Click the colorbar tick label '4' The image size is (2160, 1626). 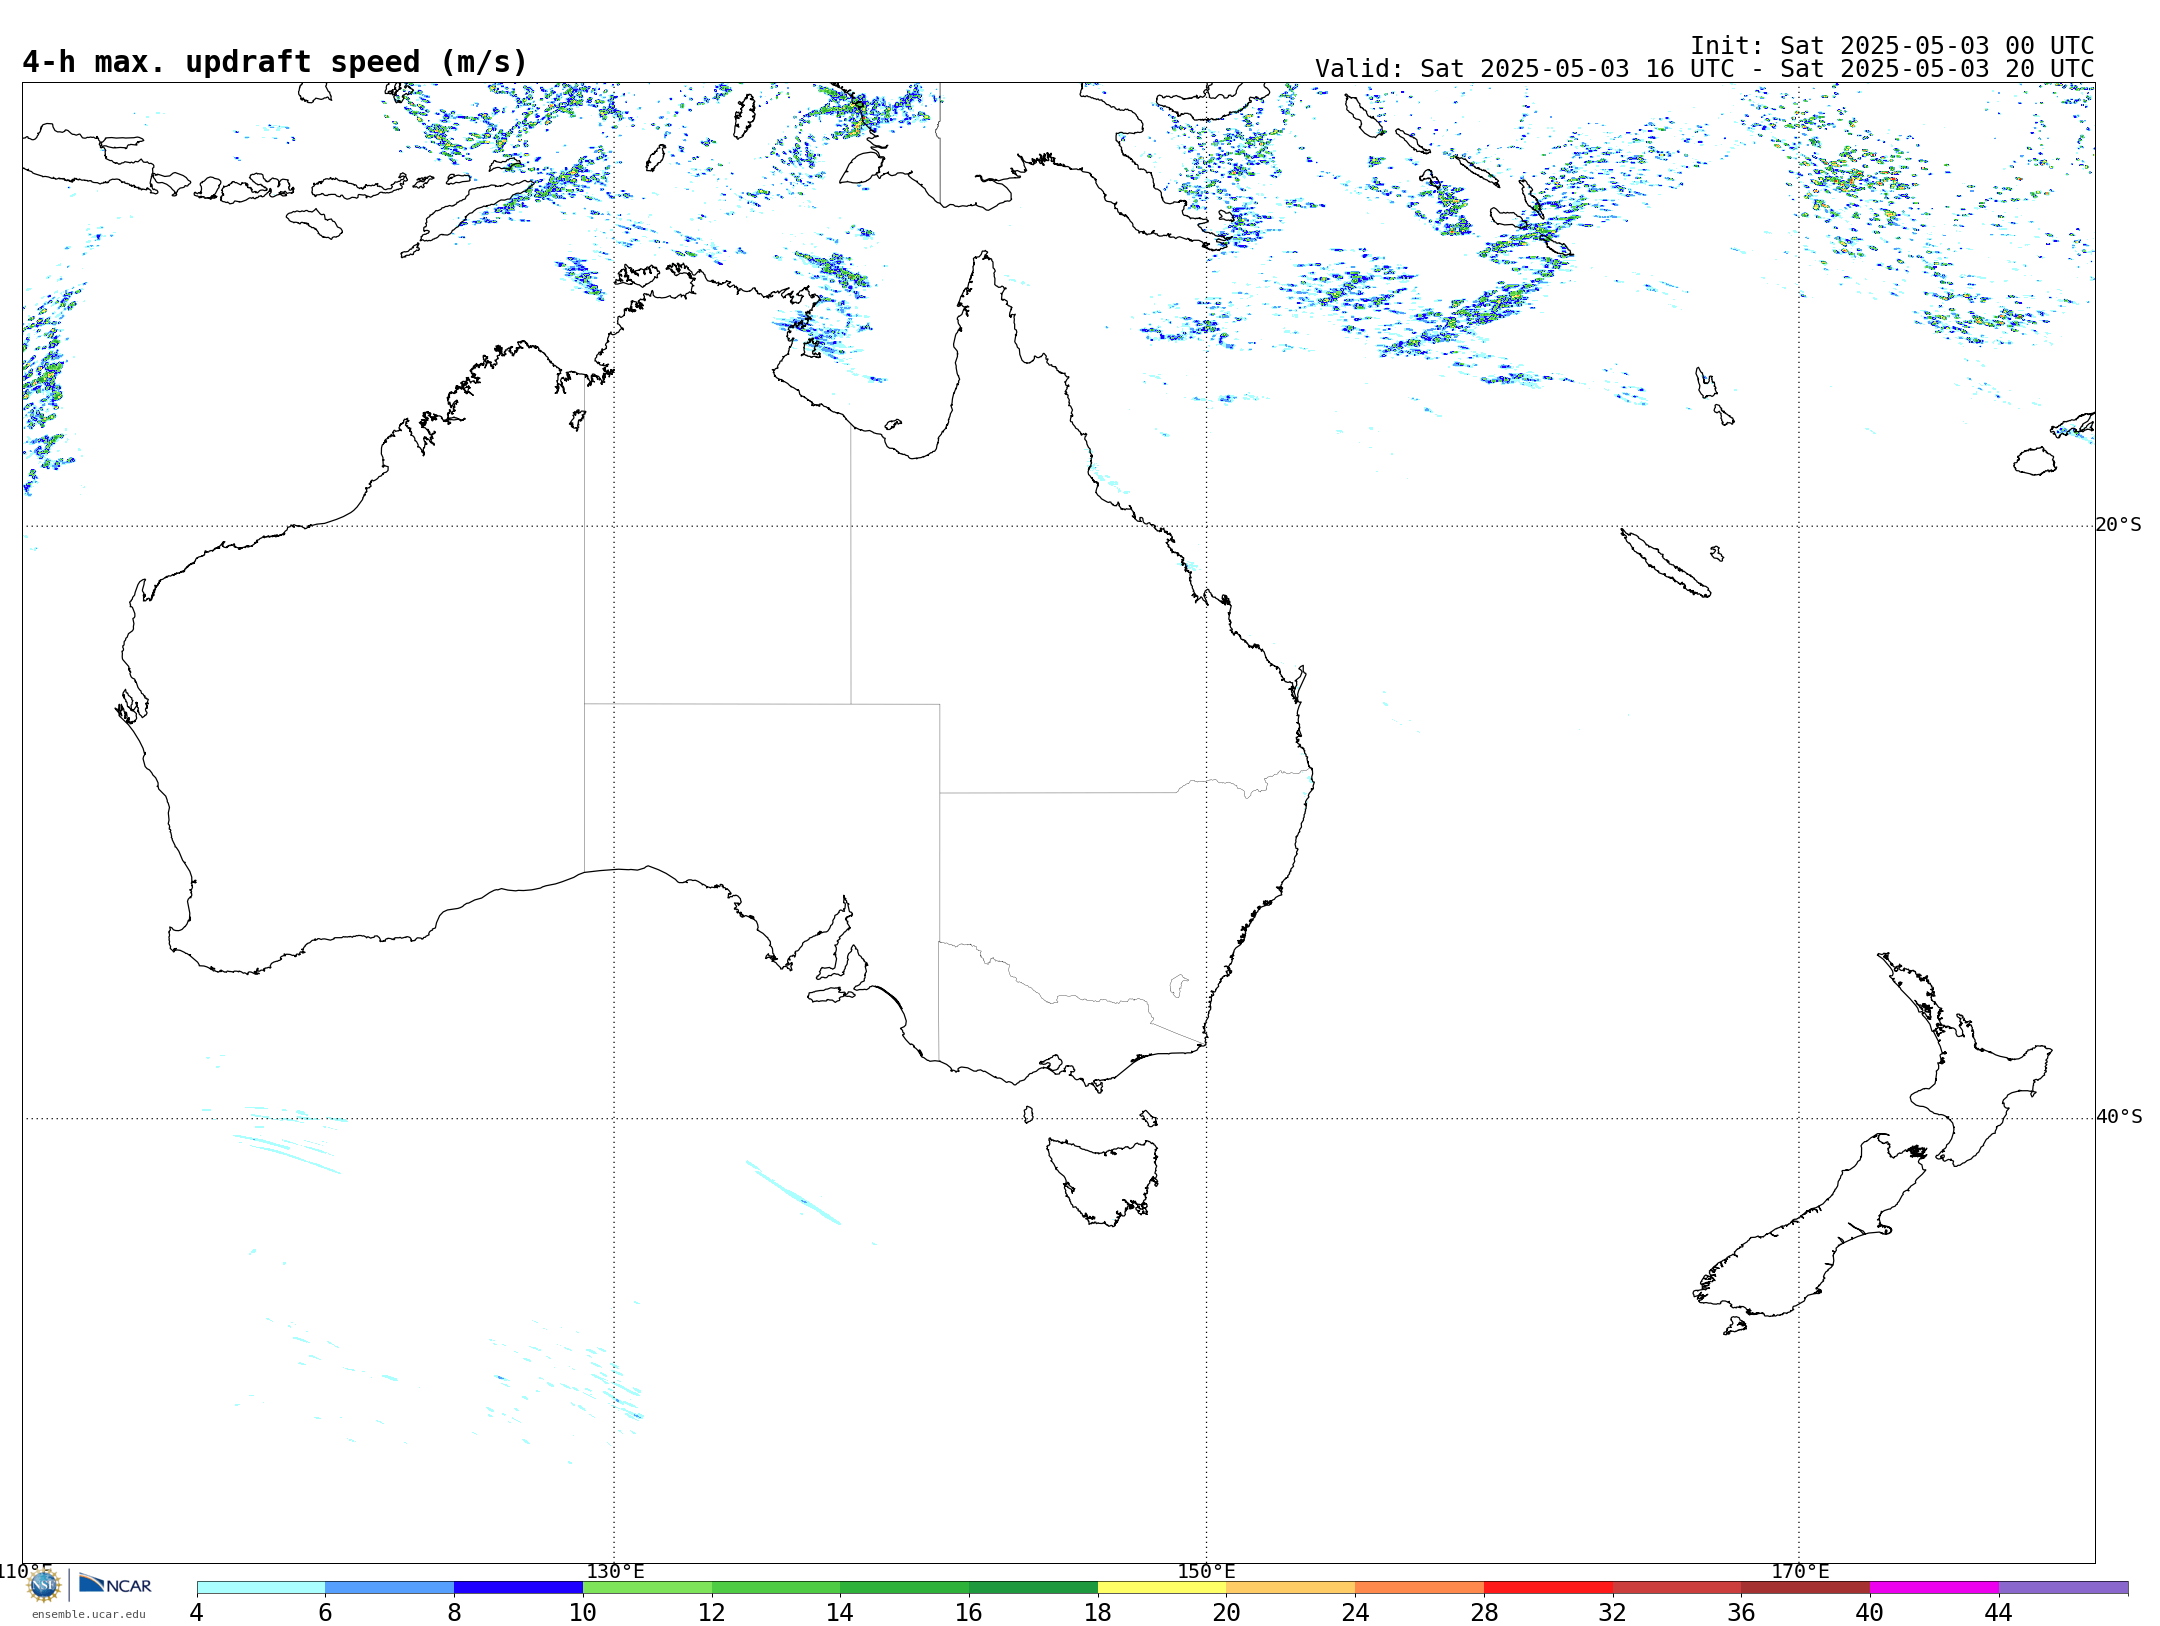tap(197, 1613)
